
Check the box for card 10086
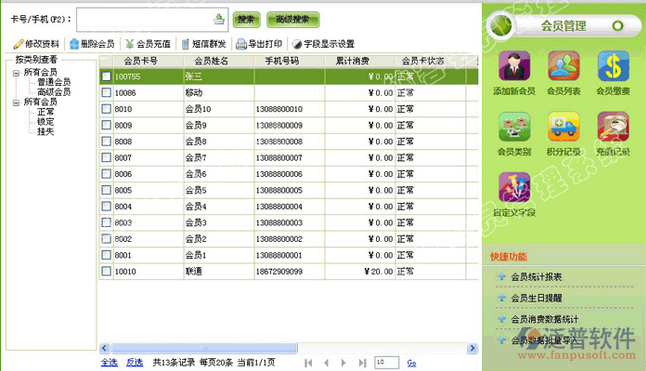click(106, 92)
